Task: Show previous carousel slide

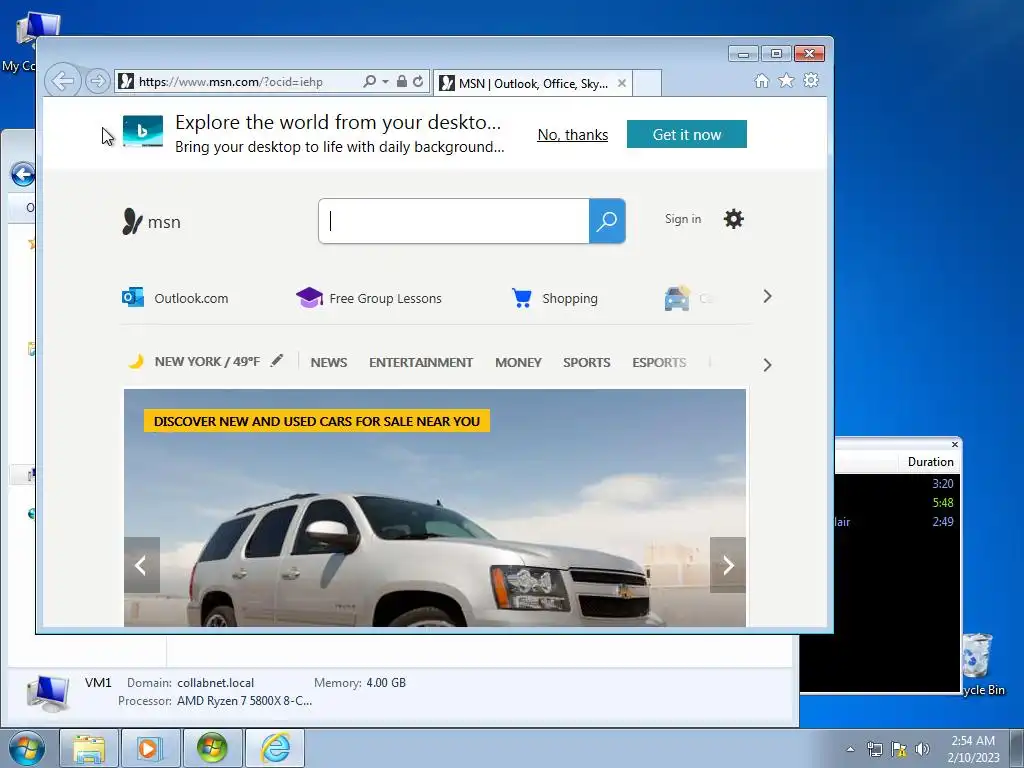Action: click(142, 565)
